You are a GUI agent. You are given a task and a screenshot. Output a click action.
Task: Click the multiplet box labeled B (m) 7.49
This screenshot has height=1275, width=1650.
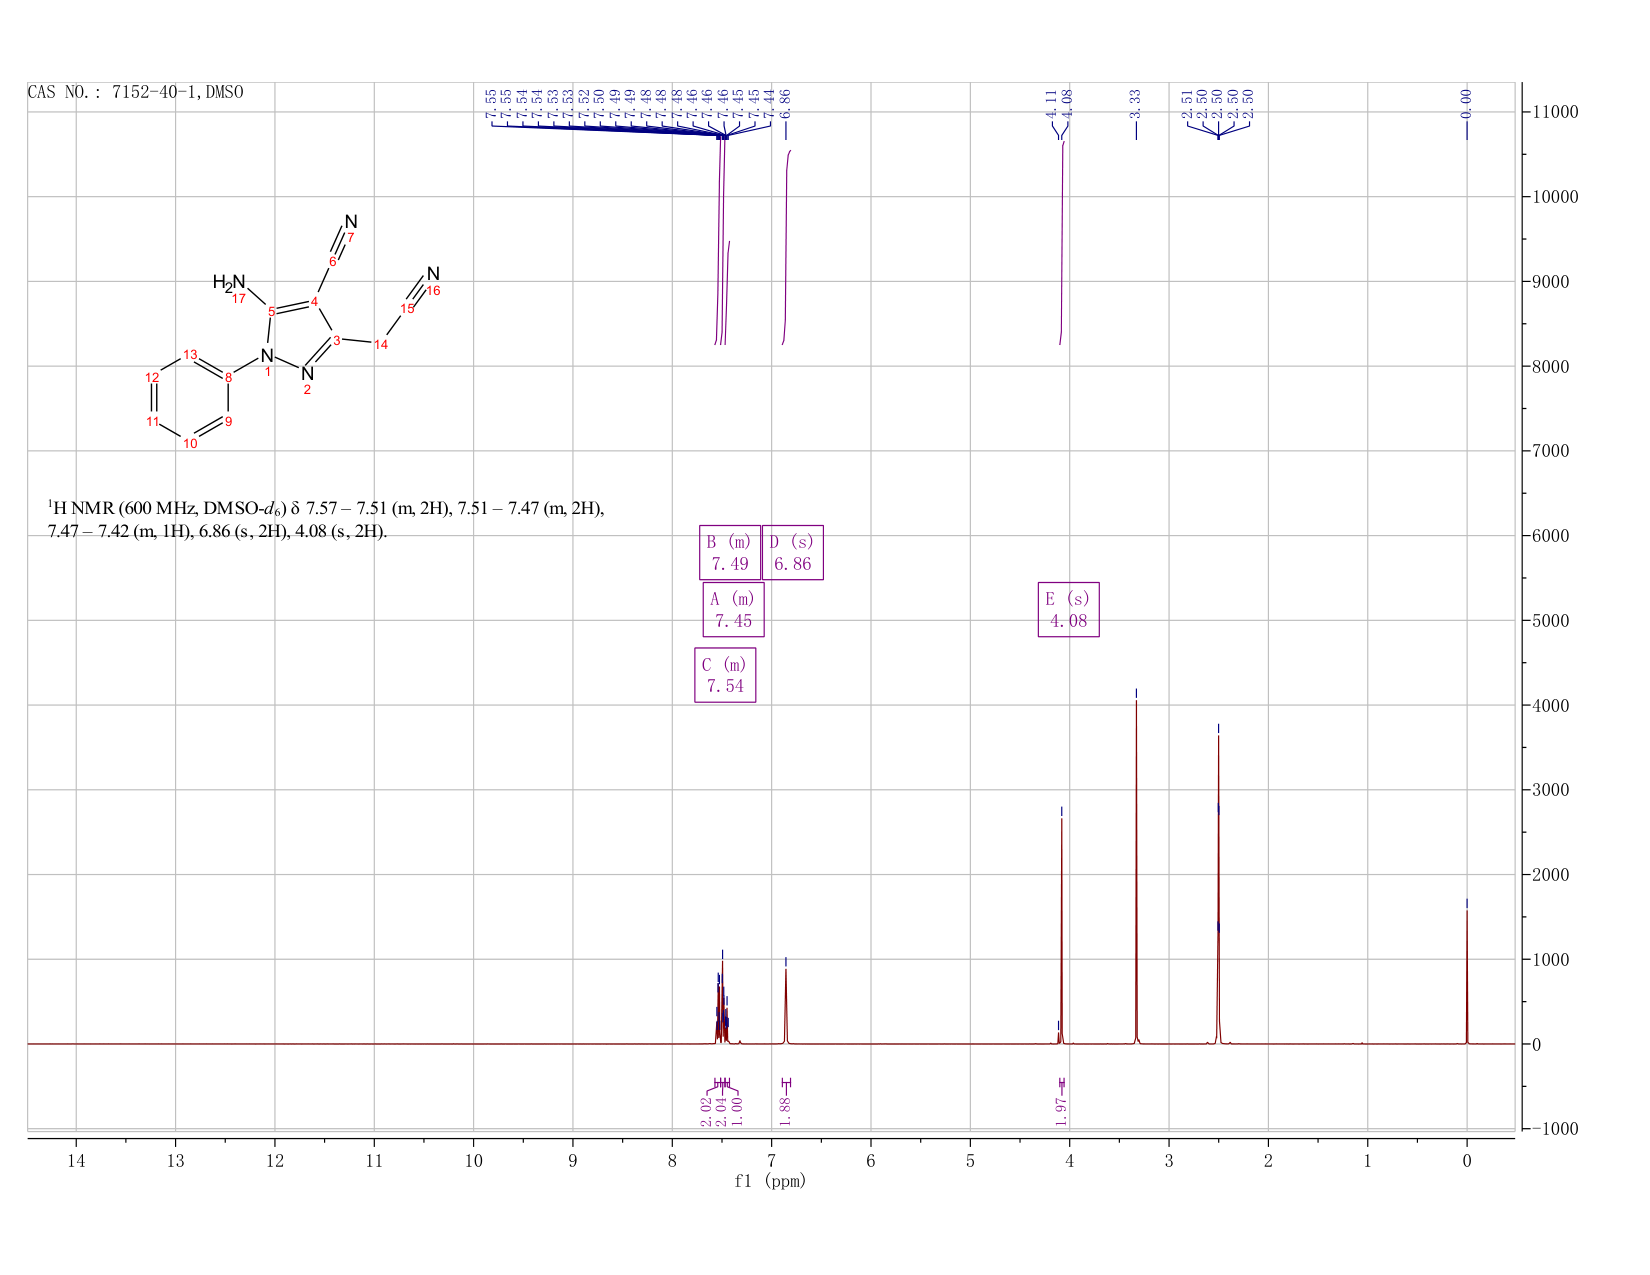tap(730, 552)
